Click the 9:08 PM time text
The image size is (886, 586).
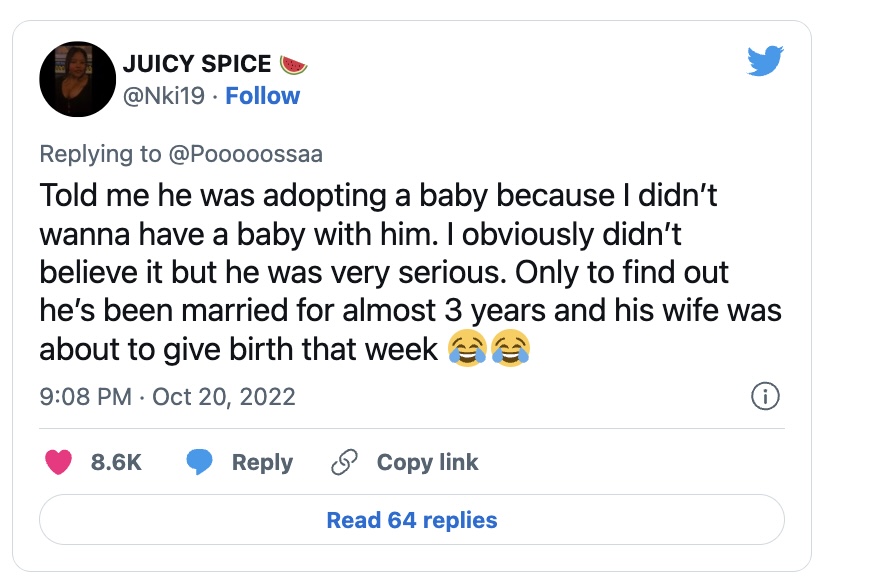pos(85,397)
